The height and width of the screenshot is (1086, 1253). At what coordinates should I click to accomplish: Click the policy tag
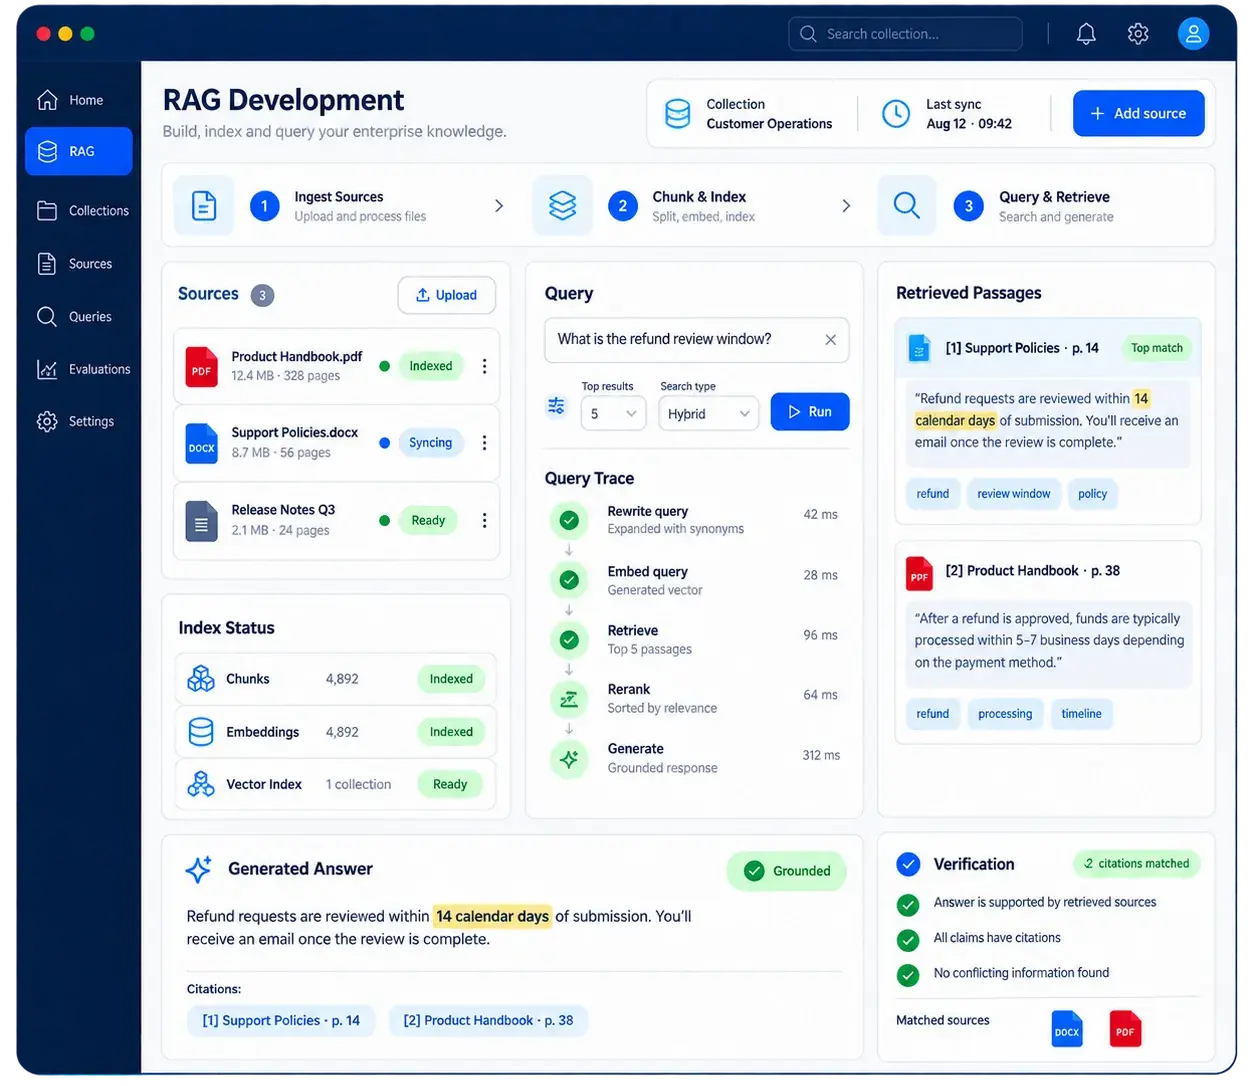coord(1093,494)
